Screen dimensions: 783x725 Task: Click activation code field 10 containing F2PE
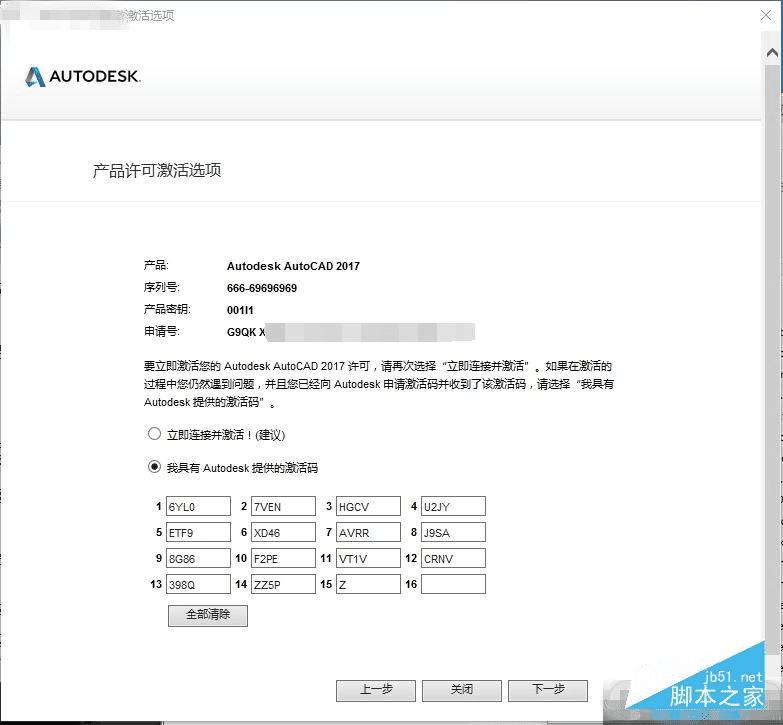(283, 558)
